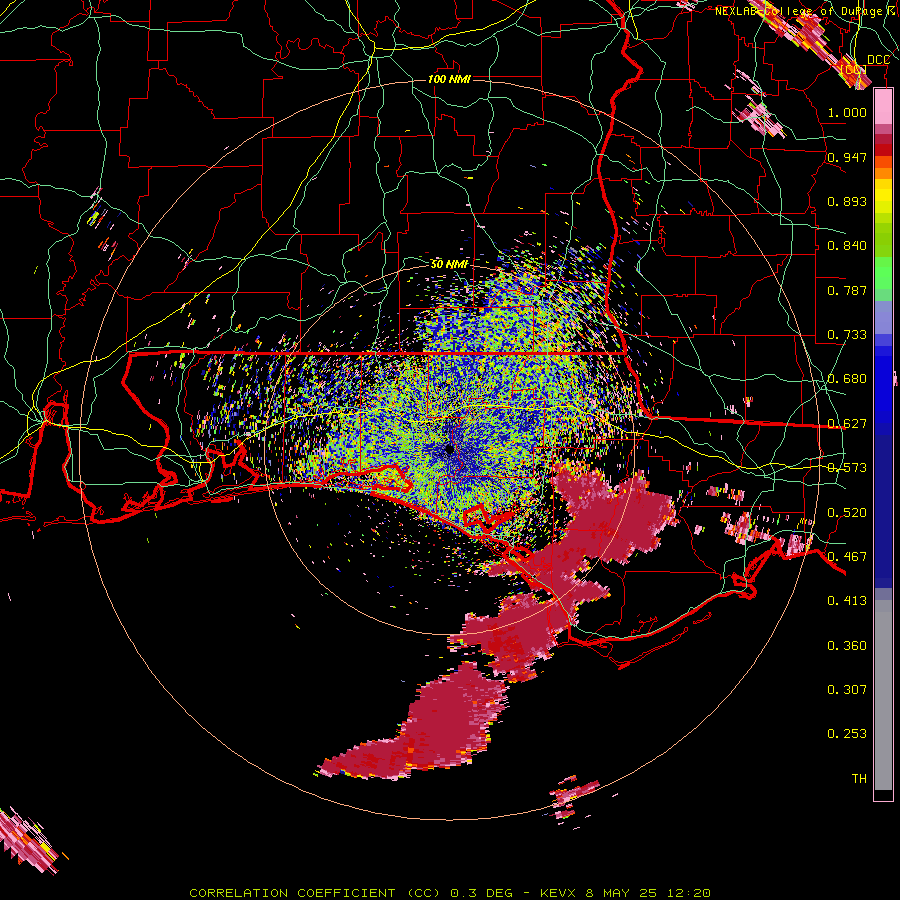Click the 0.627 legend value
The width and height of the screenshot is (900, 900).
tap(847, 423)
